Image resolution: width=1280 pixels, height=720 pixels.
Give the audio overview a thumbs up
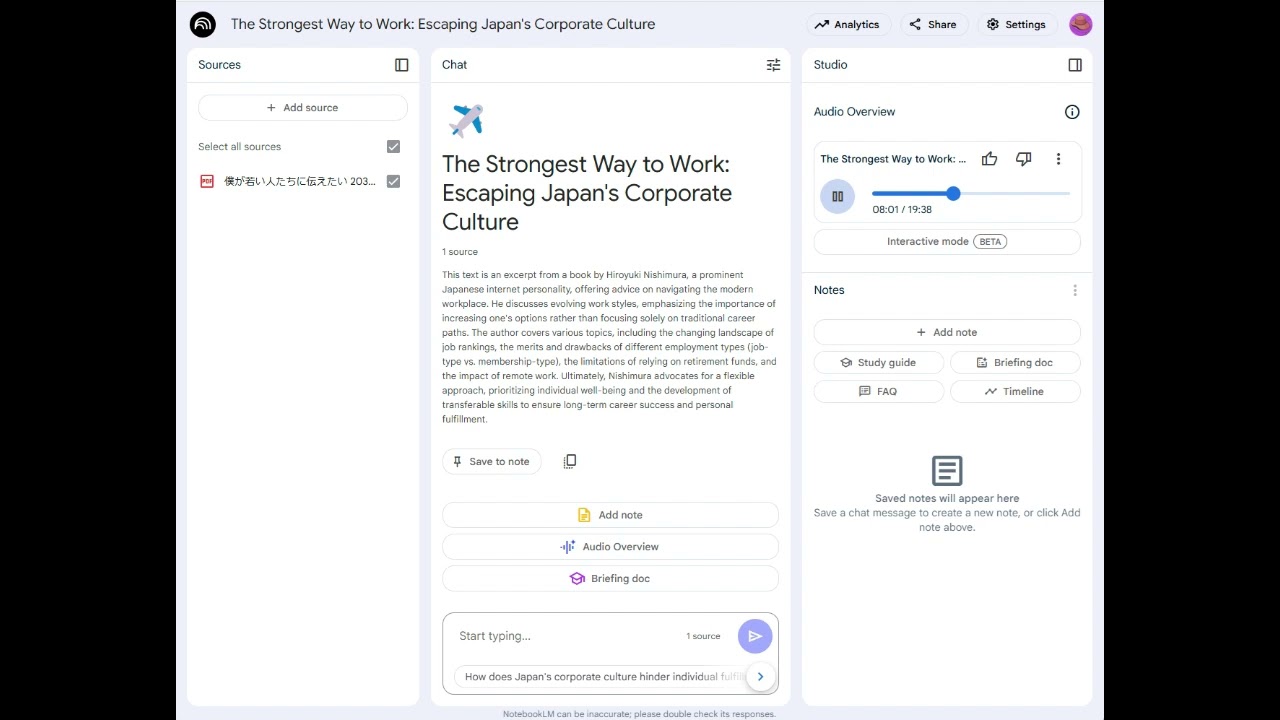coord(989,159)
